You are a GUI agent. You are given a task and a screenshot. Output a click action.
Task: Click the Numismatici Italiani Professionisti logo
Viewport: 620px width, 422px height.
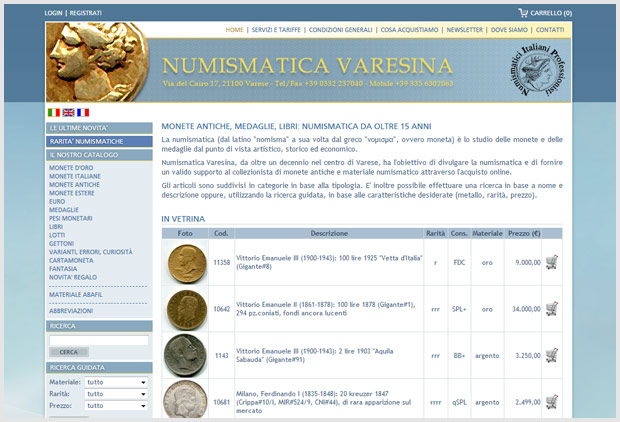pos(537,70)
